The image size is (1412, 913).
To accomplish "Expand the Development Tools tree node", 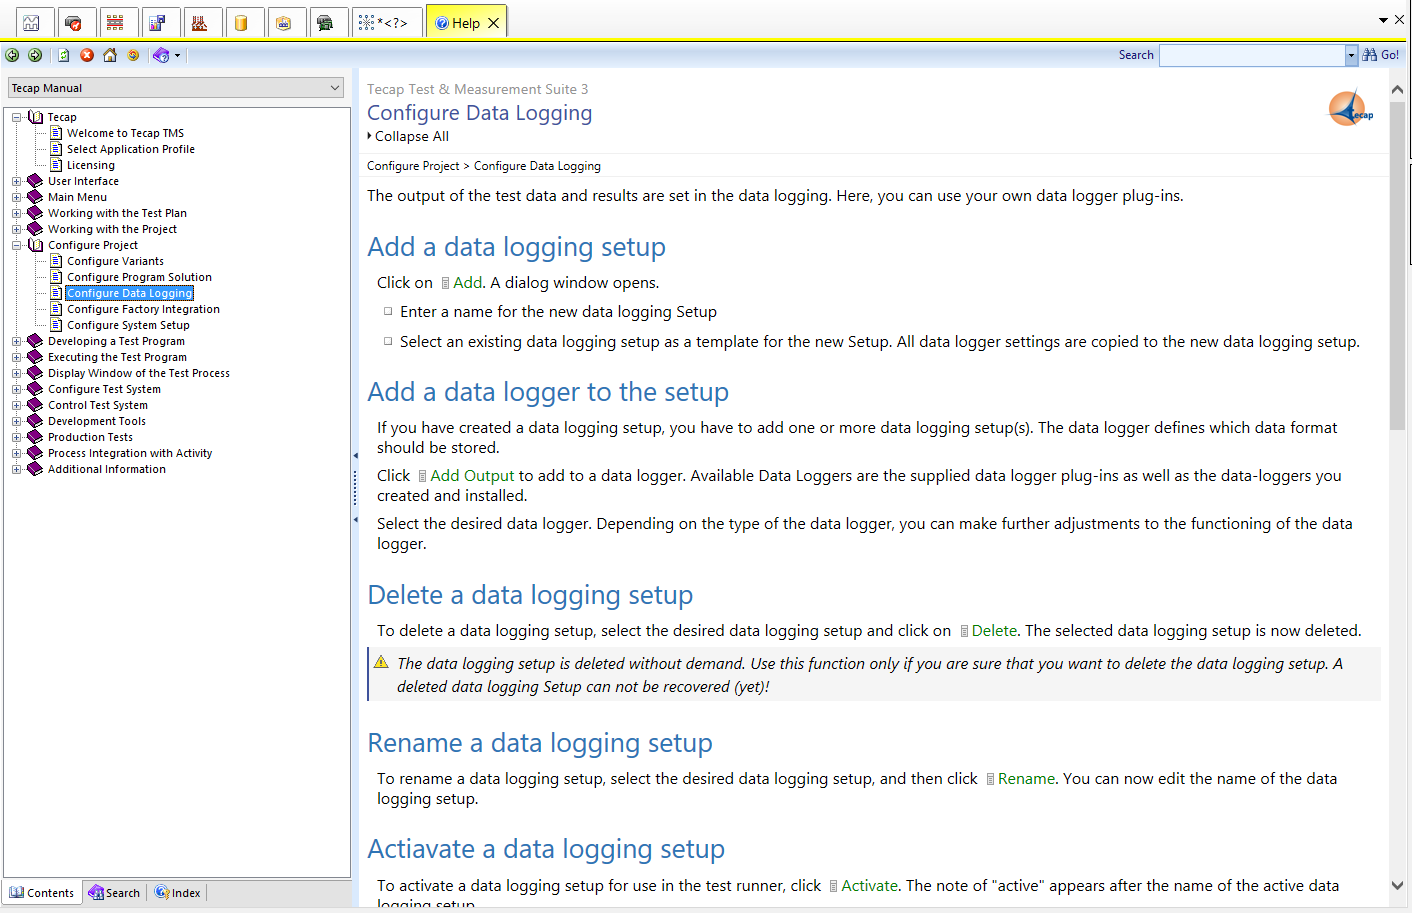I will pos(17,421).
